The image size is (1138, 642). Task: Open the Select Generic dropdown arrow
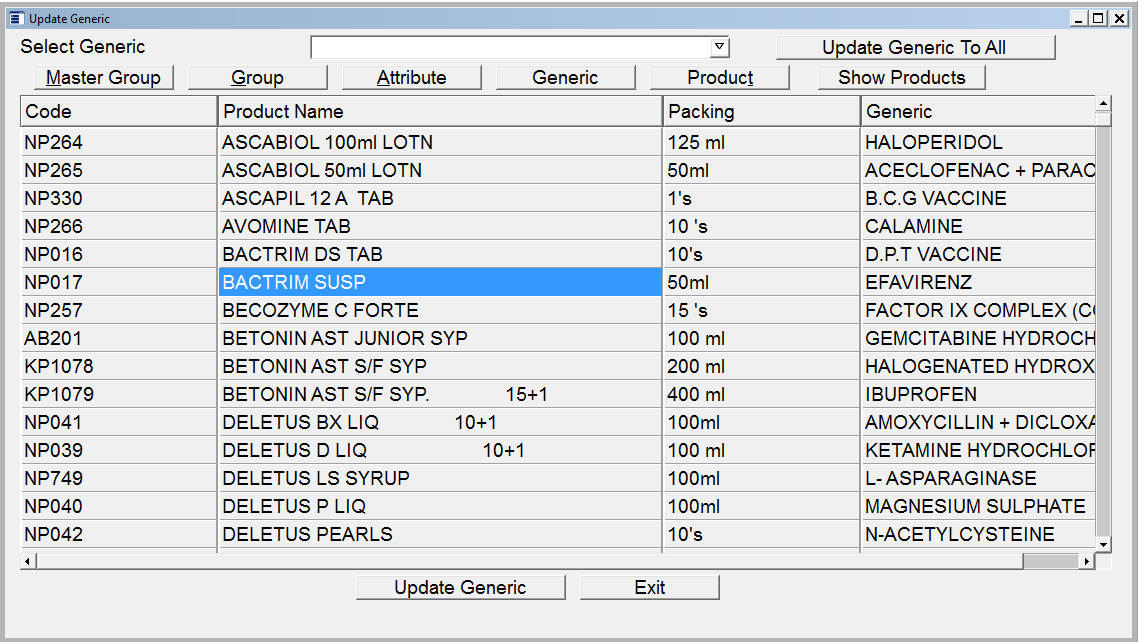point(719,47)
